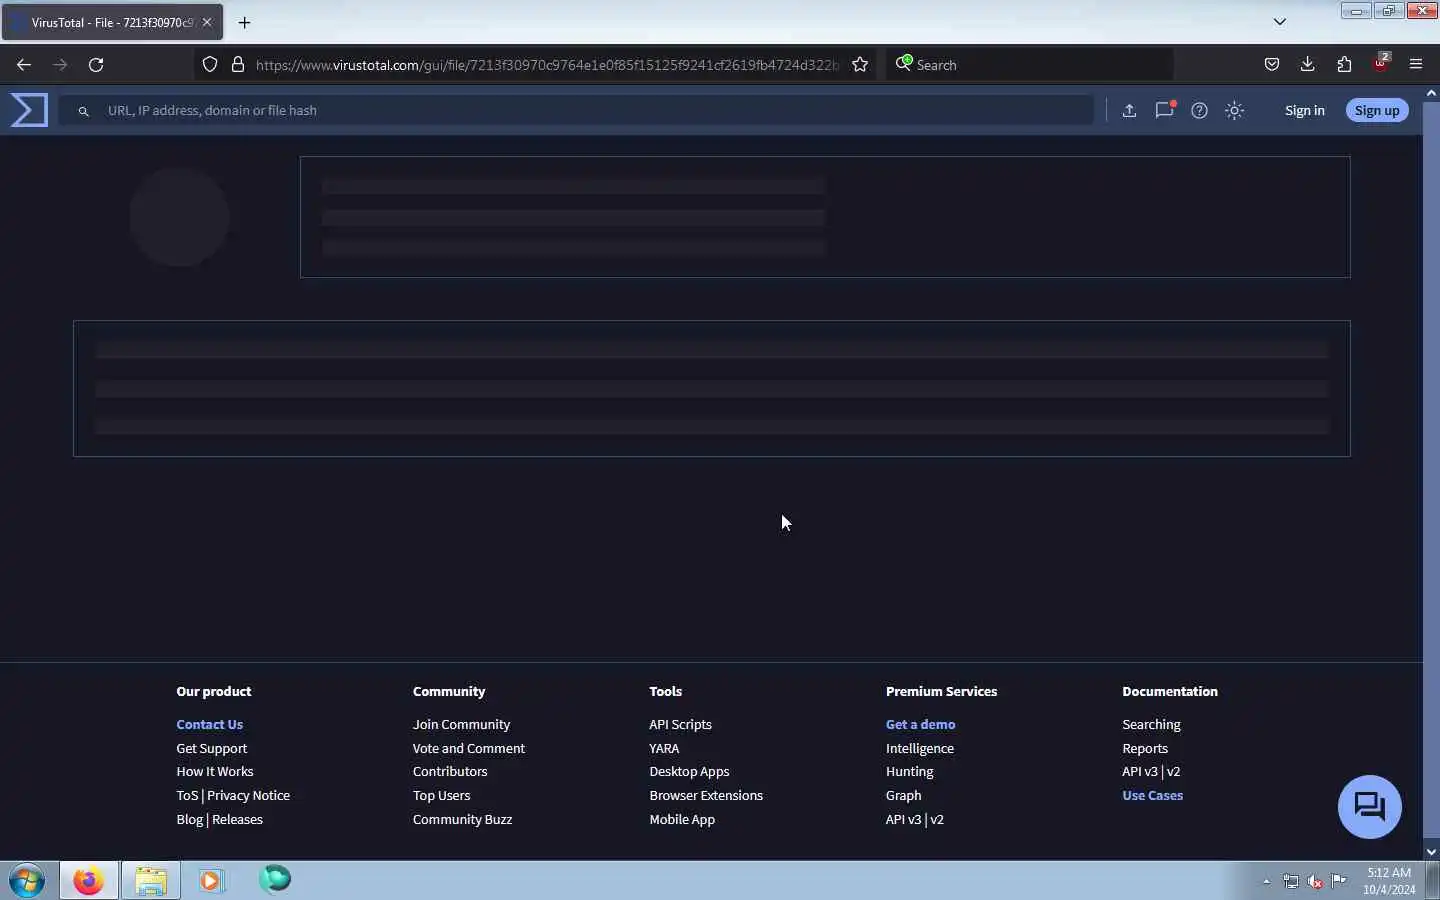This screenshot has width=1440, height=900.
Task: Open the Browser Extensions link
Action: [706, 796]
